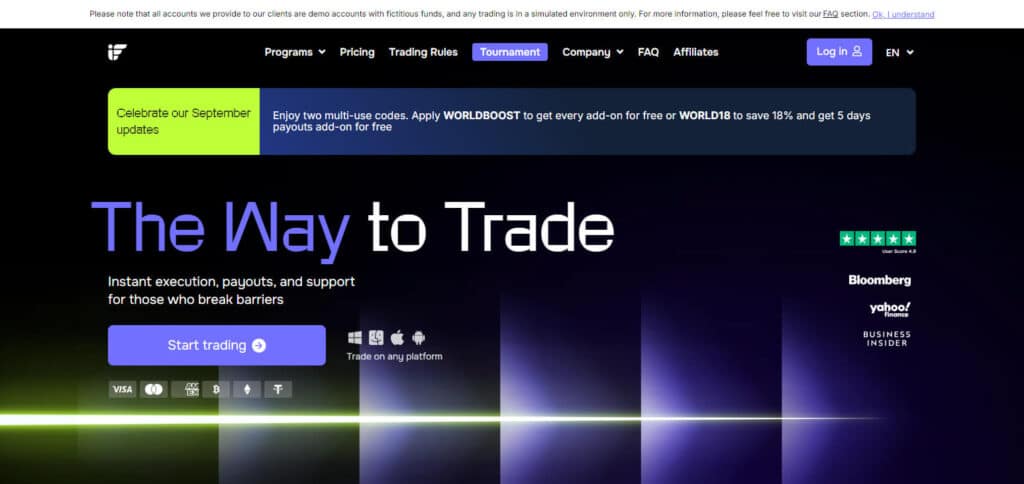Open the Pricing menu item
Screen dimensions: 1024x484
click(357, 52)
